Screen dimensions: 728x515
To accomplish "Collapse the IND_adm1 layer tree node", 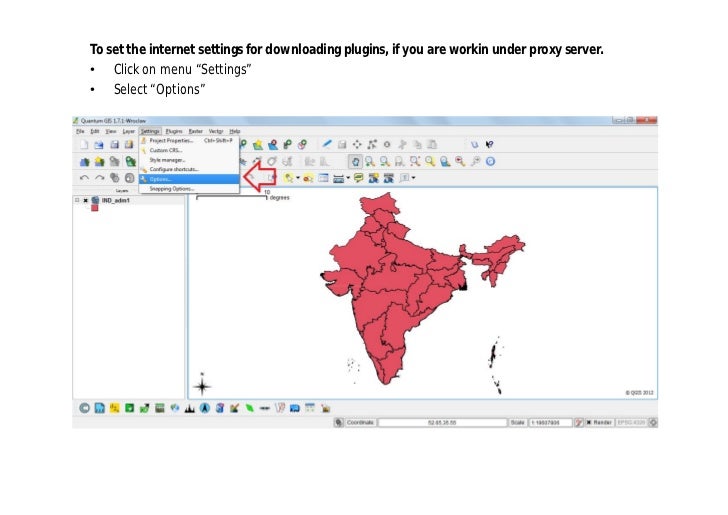I will (77, 200).
